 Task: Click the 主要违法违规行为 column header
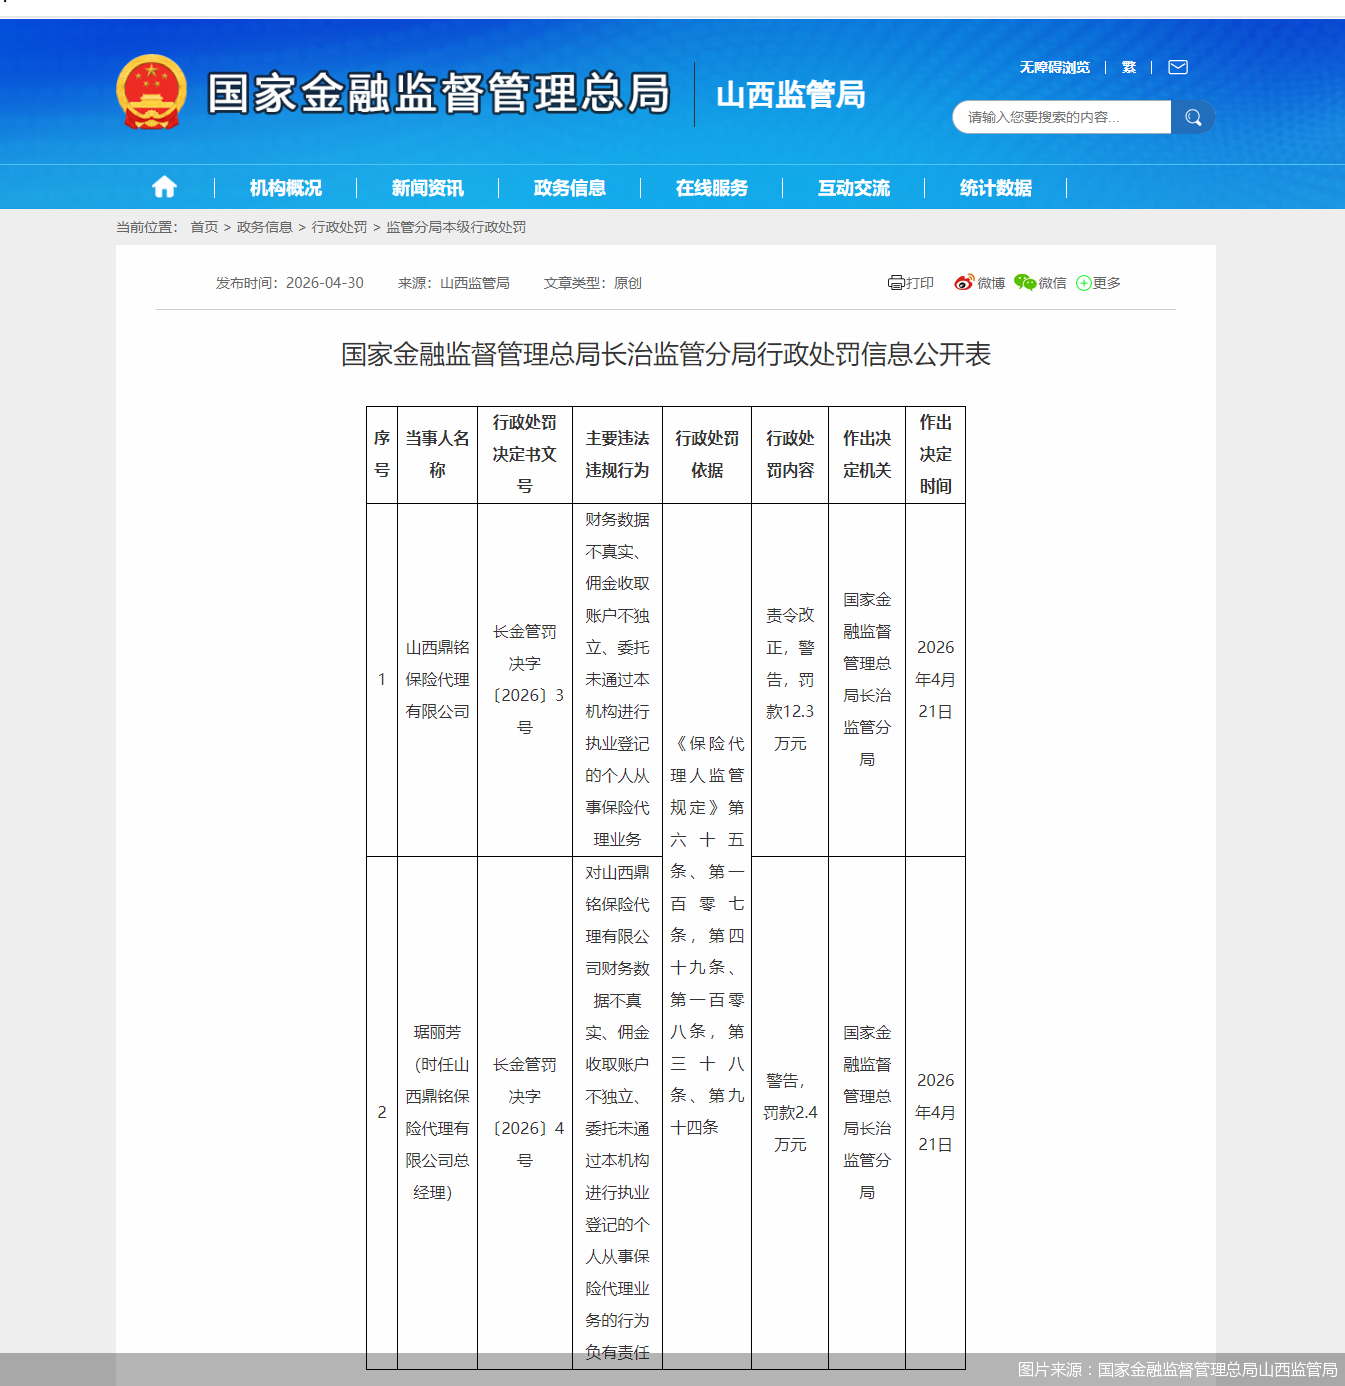coord(617,454)
